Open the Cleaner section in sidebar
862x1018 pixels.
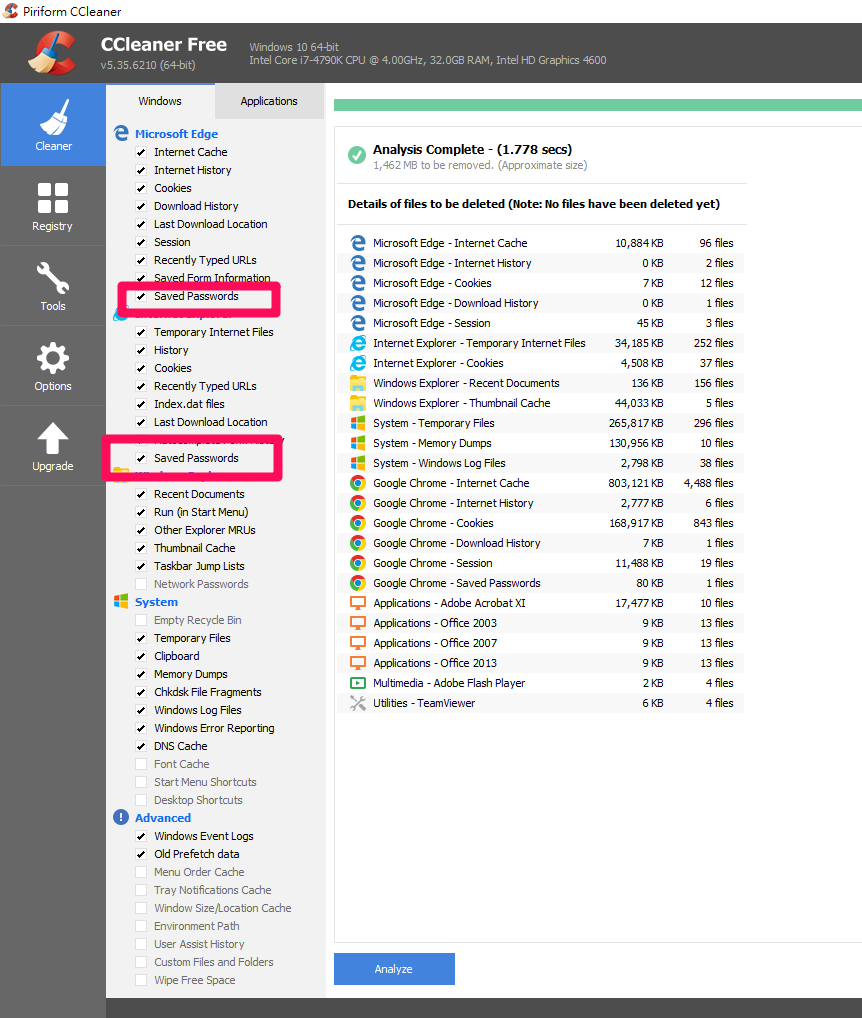(53, 125)
